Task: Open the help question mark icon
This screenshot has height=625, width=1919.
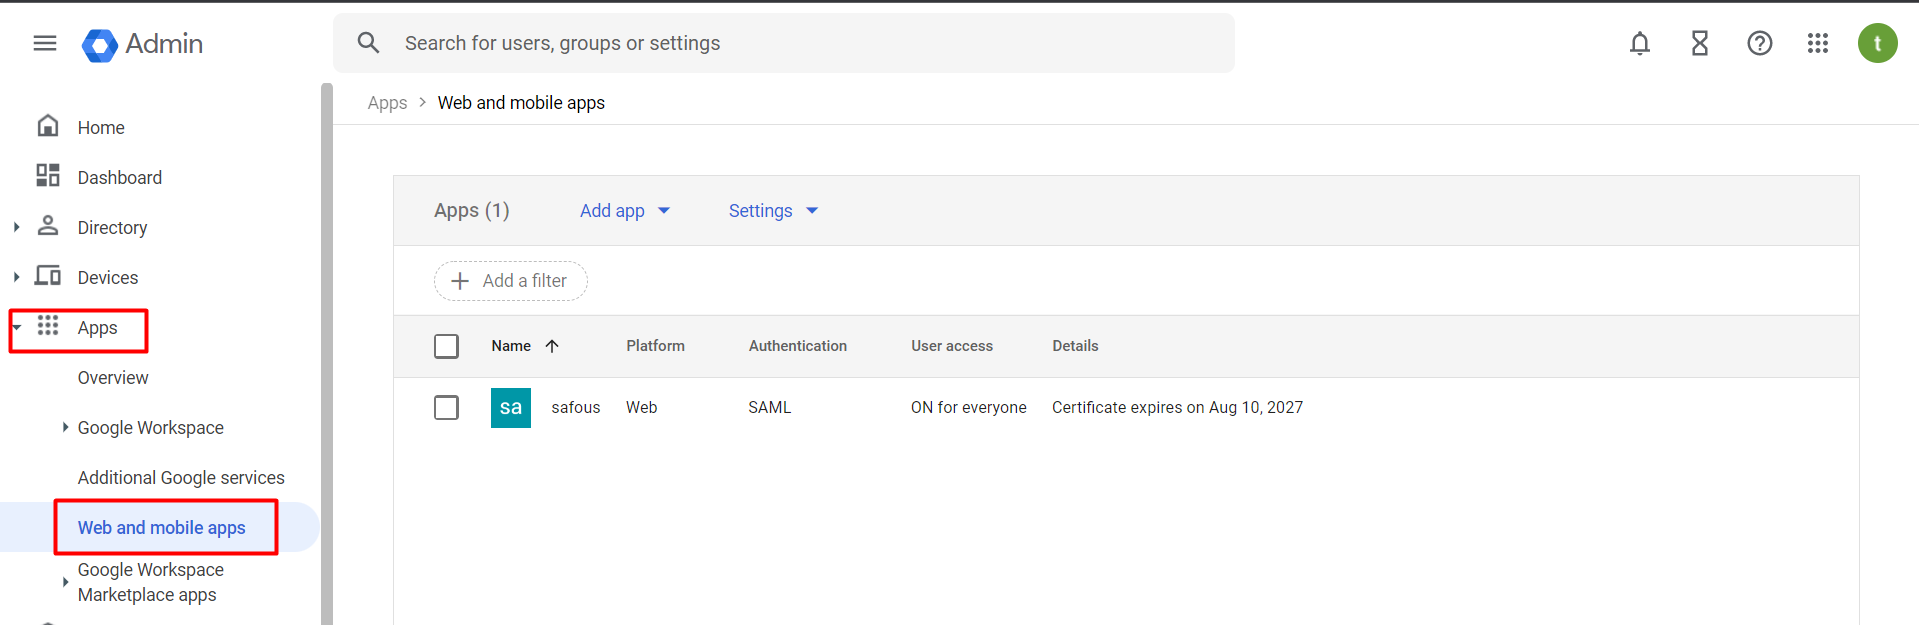Action: 1759,43
